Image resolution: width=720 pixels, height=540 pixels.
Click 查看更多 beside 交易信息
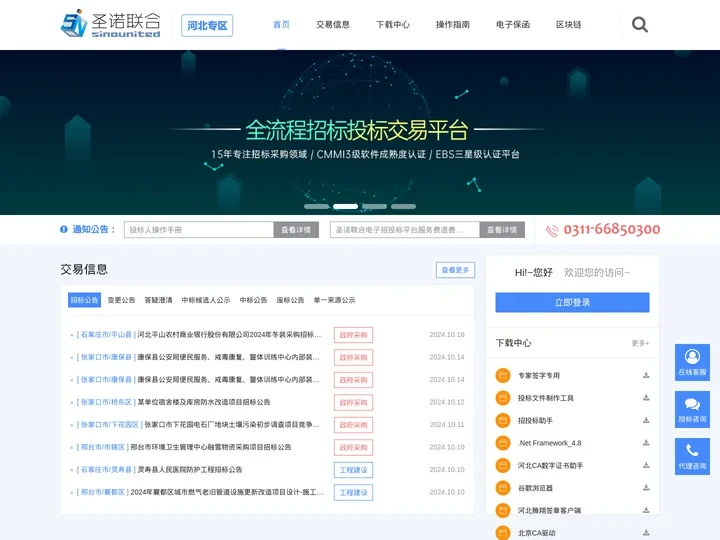455,270
